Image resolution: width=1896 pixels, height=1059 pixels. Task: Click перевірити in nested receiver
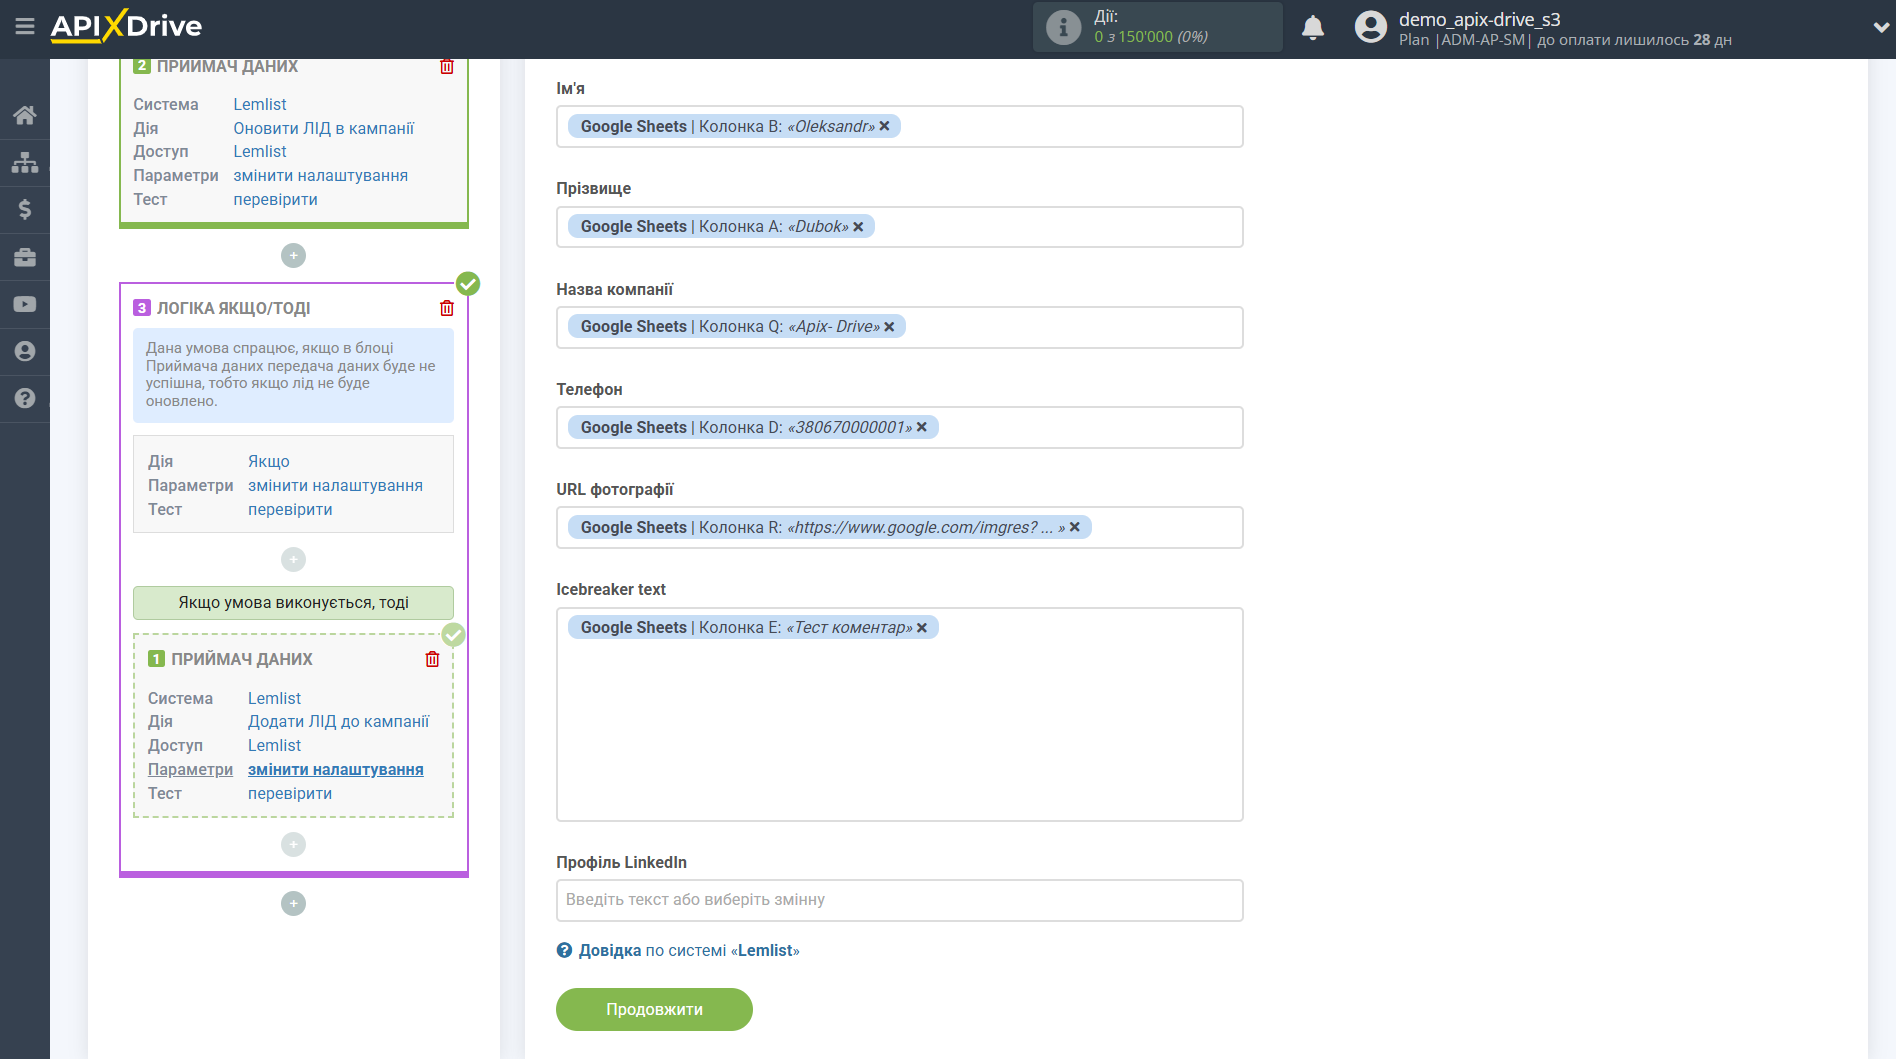pyautogui.click(x=290, y=793)
